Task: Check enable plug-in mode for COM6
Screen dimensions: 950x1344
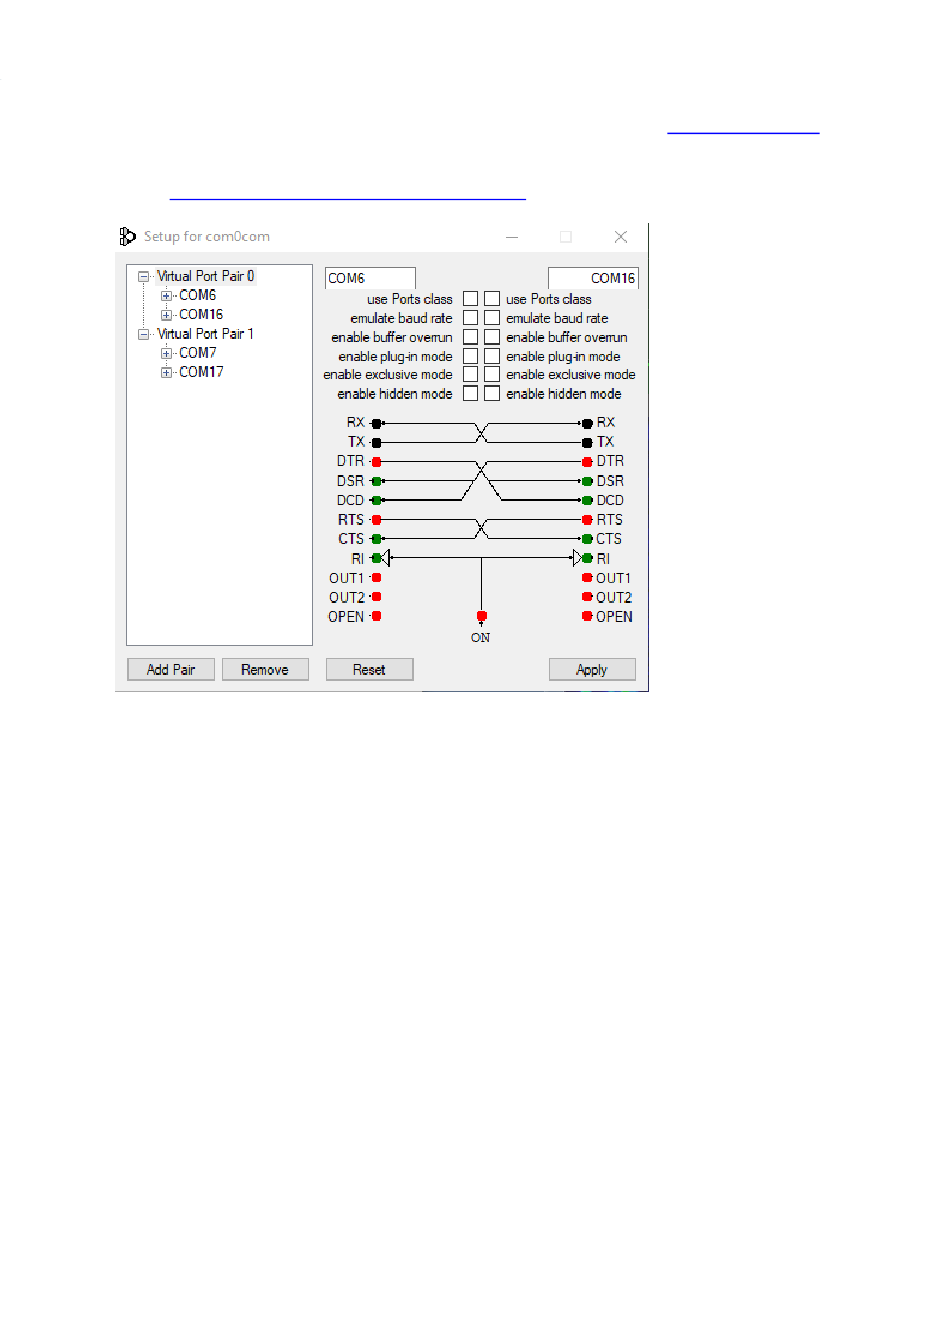Action: (x=470, y=356)
